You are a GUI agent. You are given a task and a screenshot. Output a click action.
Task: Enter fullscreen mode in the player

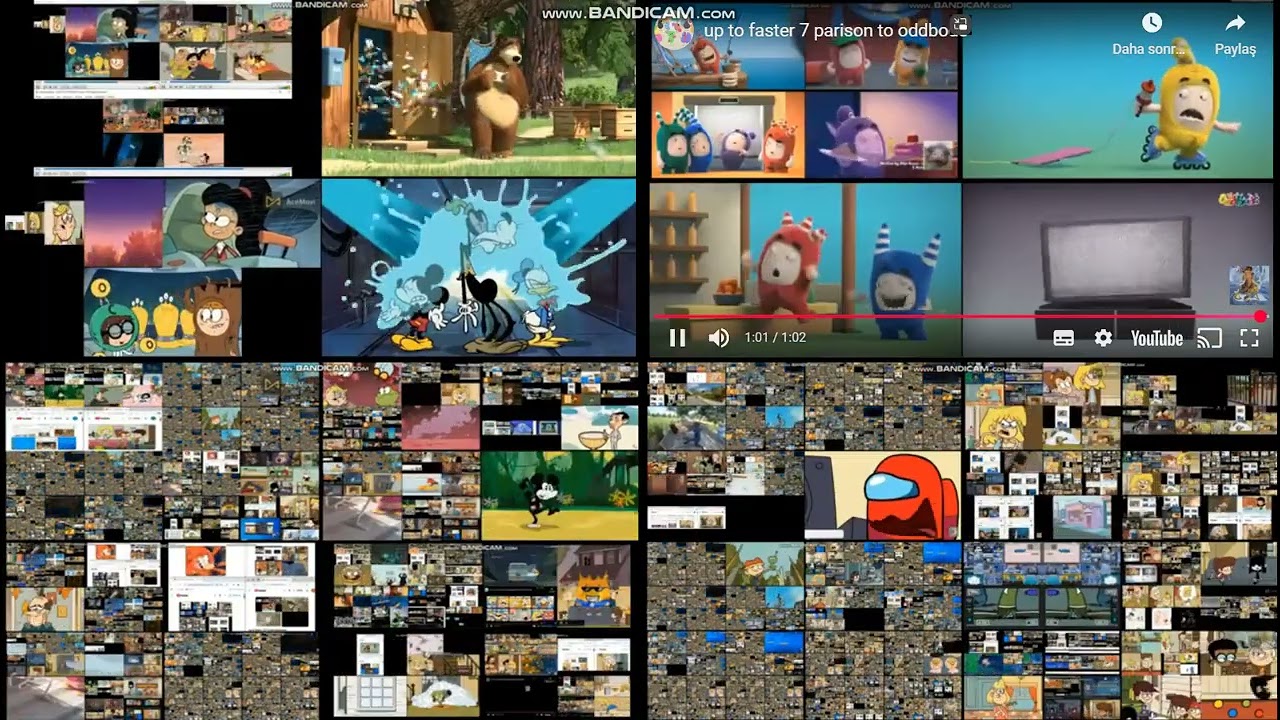[1249, 338]
